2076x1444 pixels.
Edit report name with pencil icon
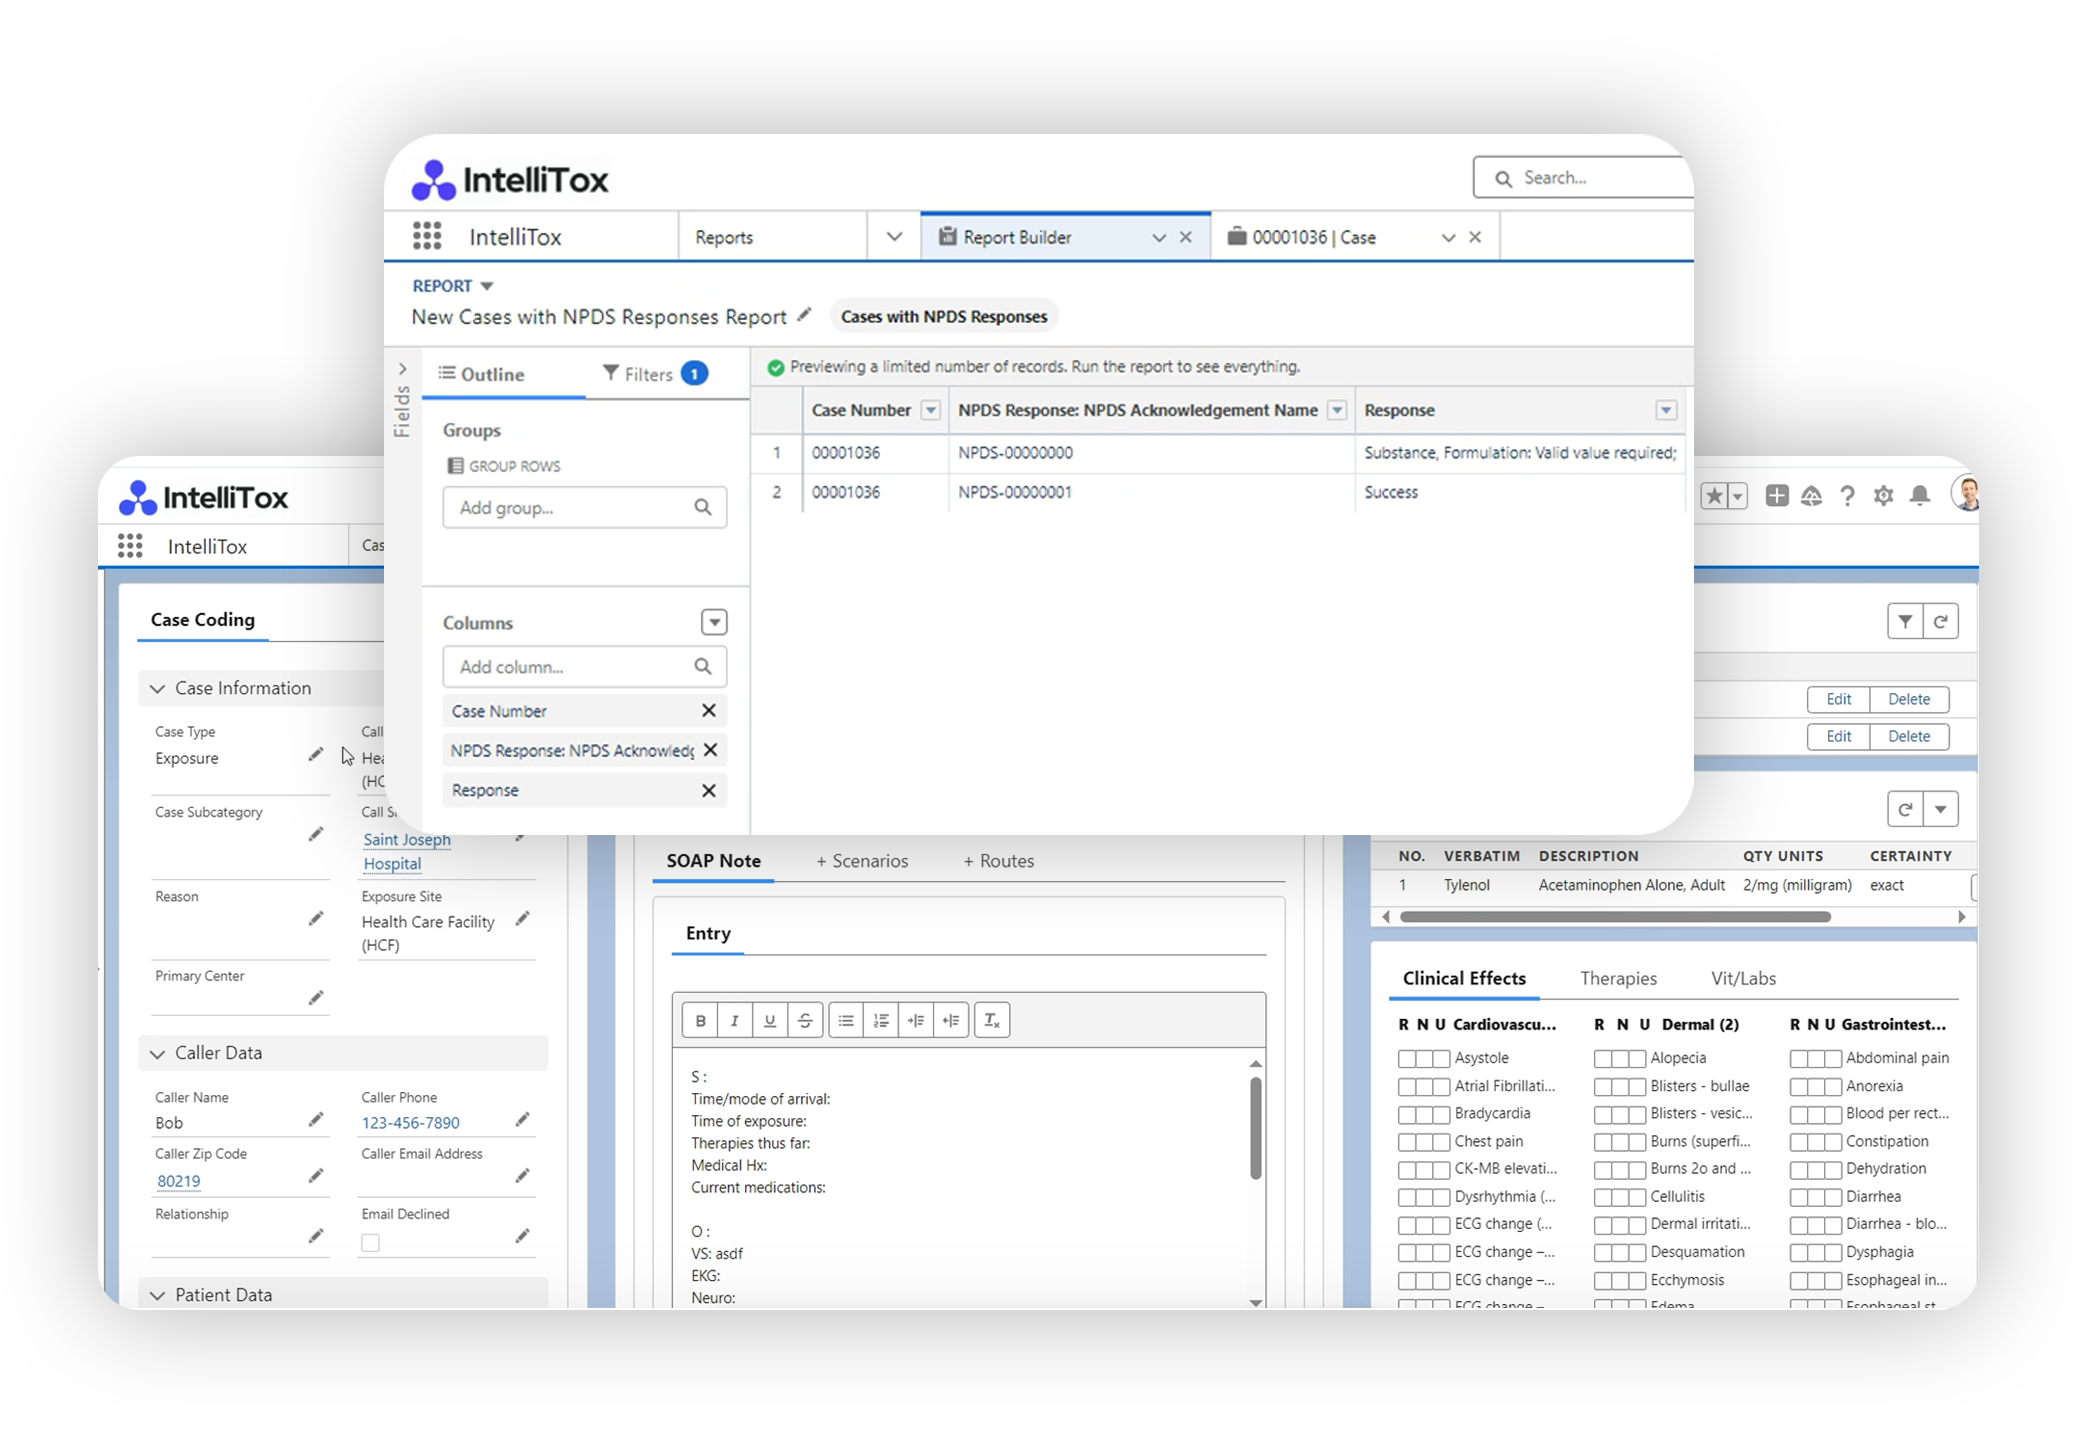pyautogui.click(x=804, y=315)
